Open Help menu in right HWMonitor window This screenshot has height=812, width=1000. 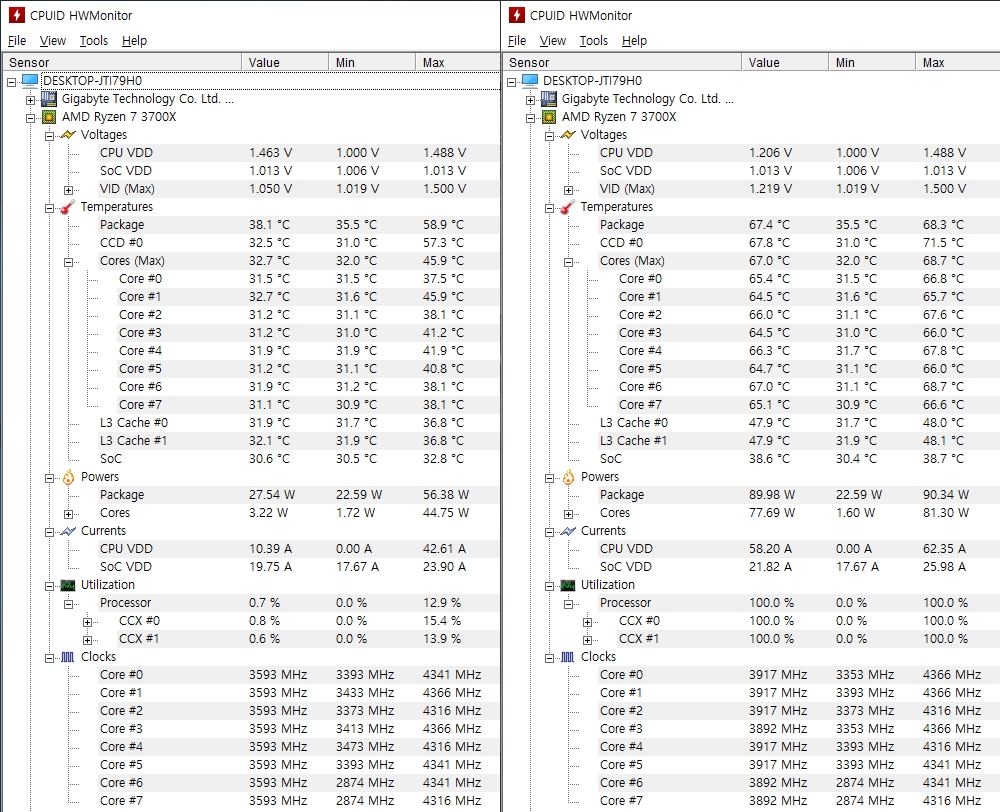pyautogui.click(x=635, y=41)
